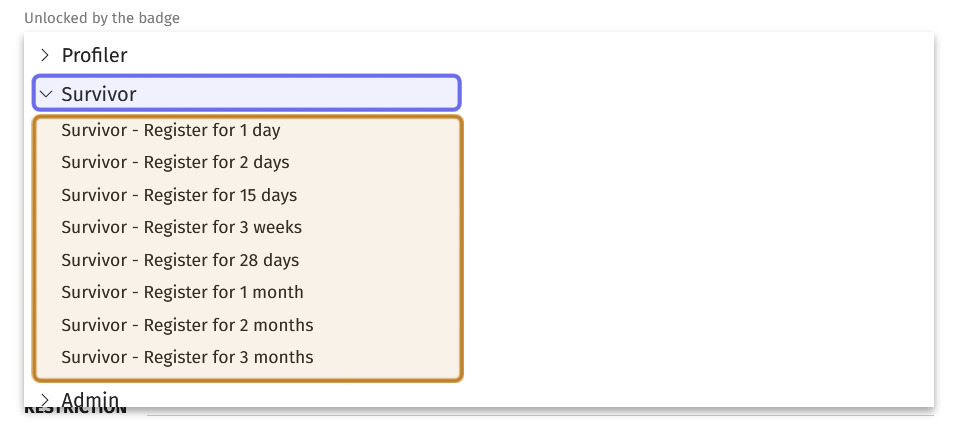The image size is (953, 432).
Task: Choose Survivor - Register for 2 months option
Action: pos(187,325)
